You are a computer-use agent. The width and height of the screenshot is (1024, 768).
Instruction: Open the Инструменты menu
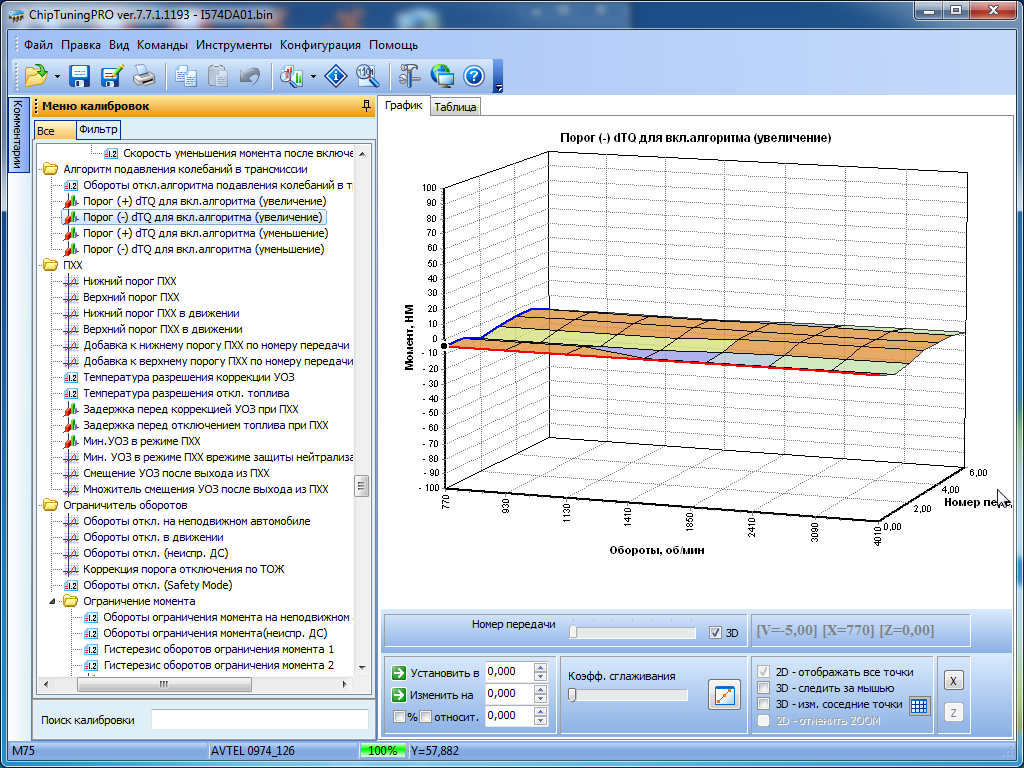tap(233, 45)
